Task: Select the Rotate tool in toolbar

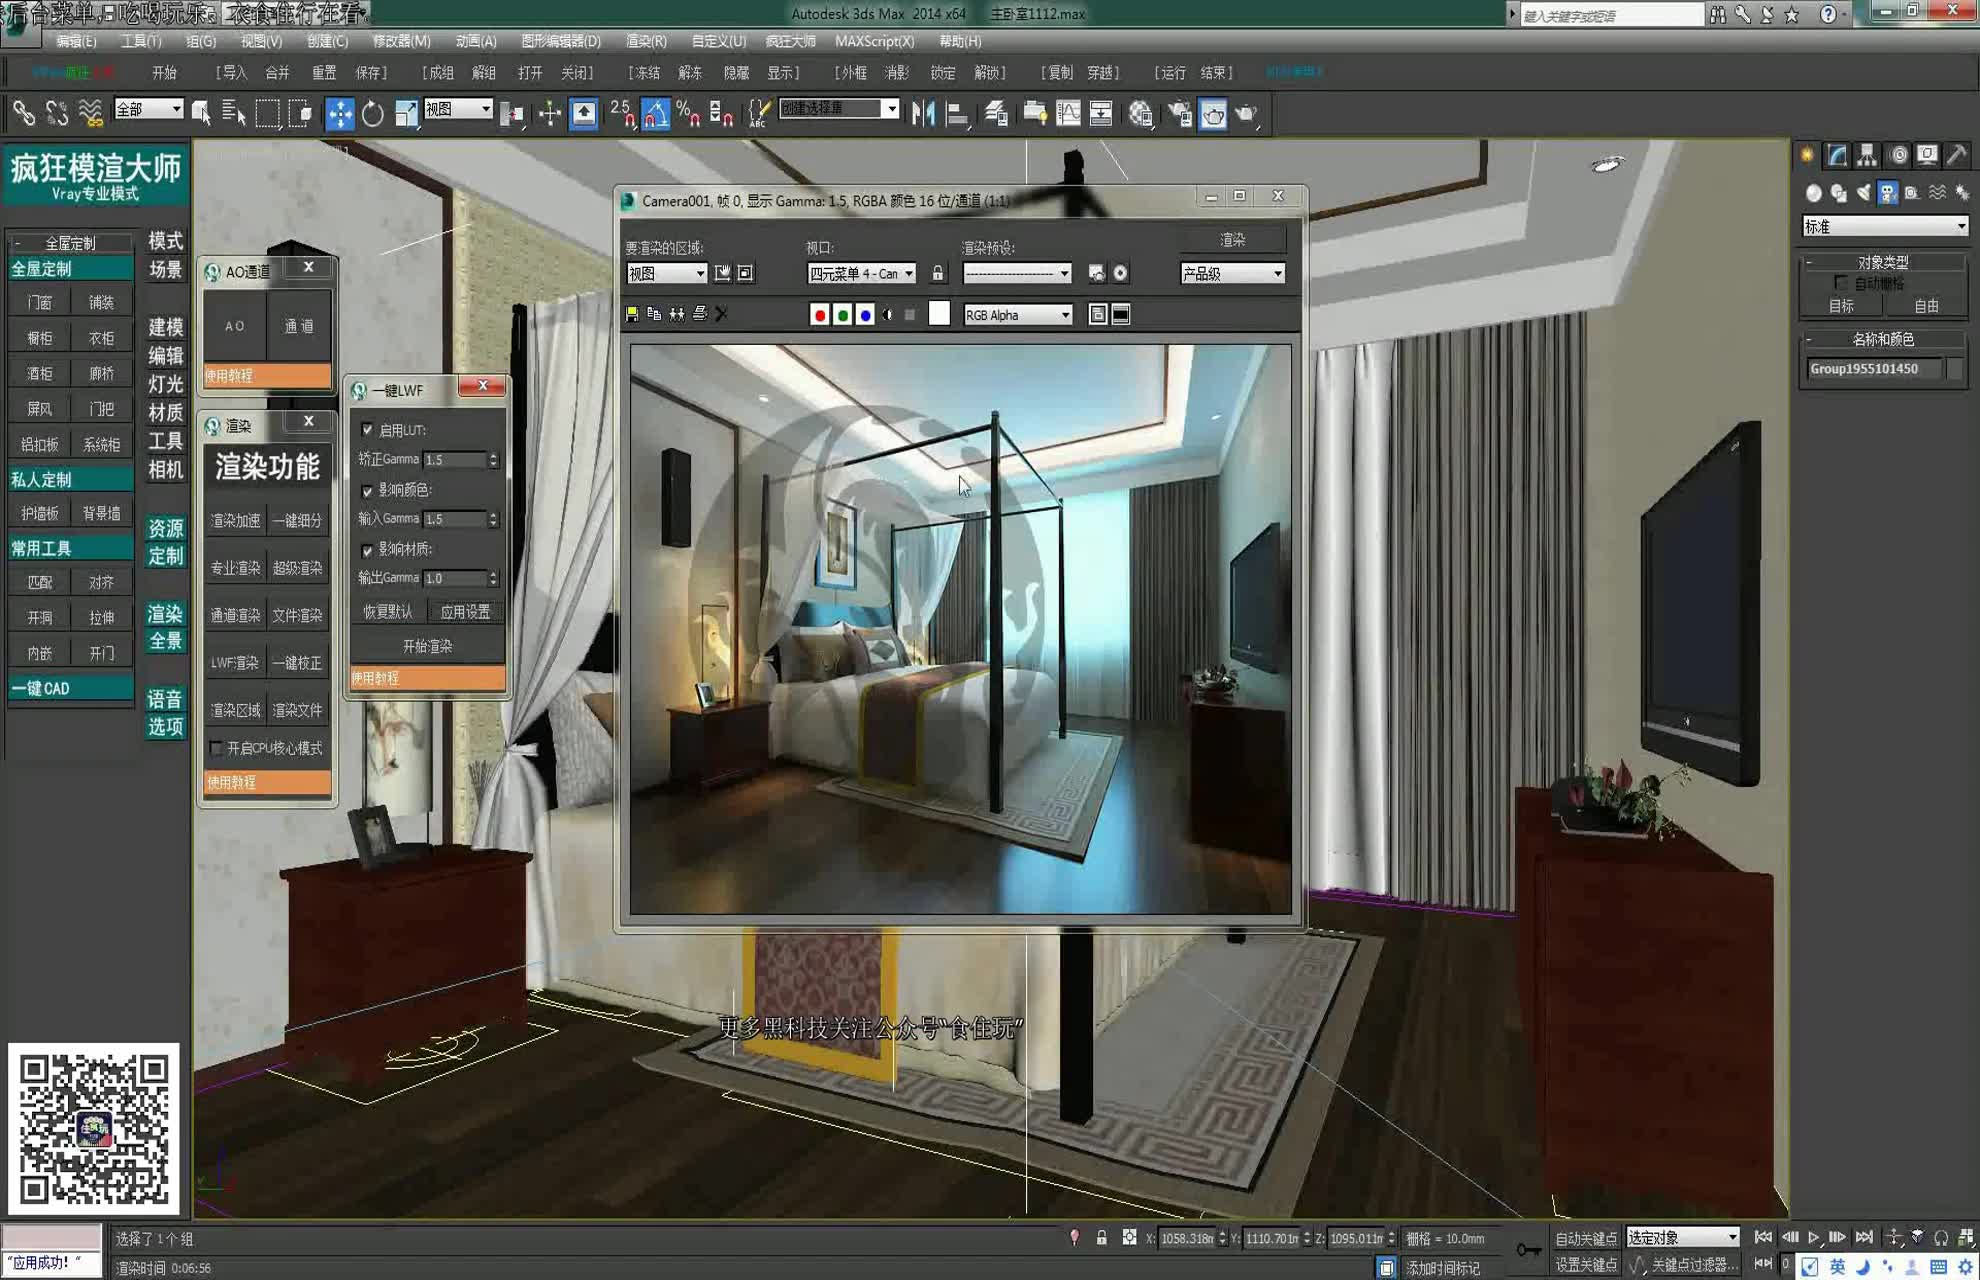Action: click(x=373, y=114)
